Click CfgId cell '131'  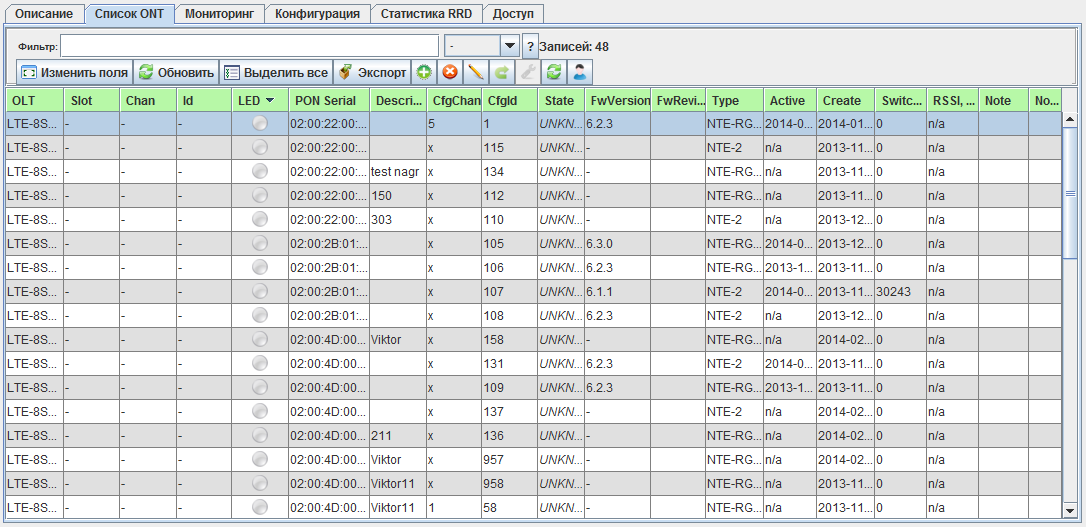[x=510, y=364]
